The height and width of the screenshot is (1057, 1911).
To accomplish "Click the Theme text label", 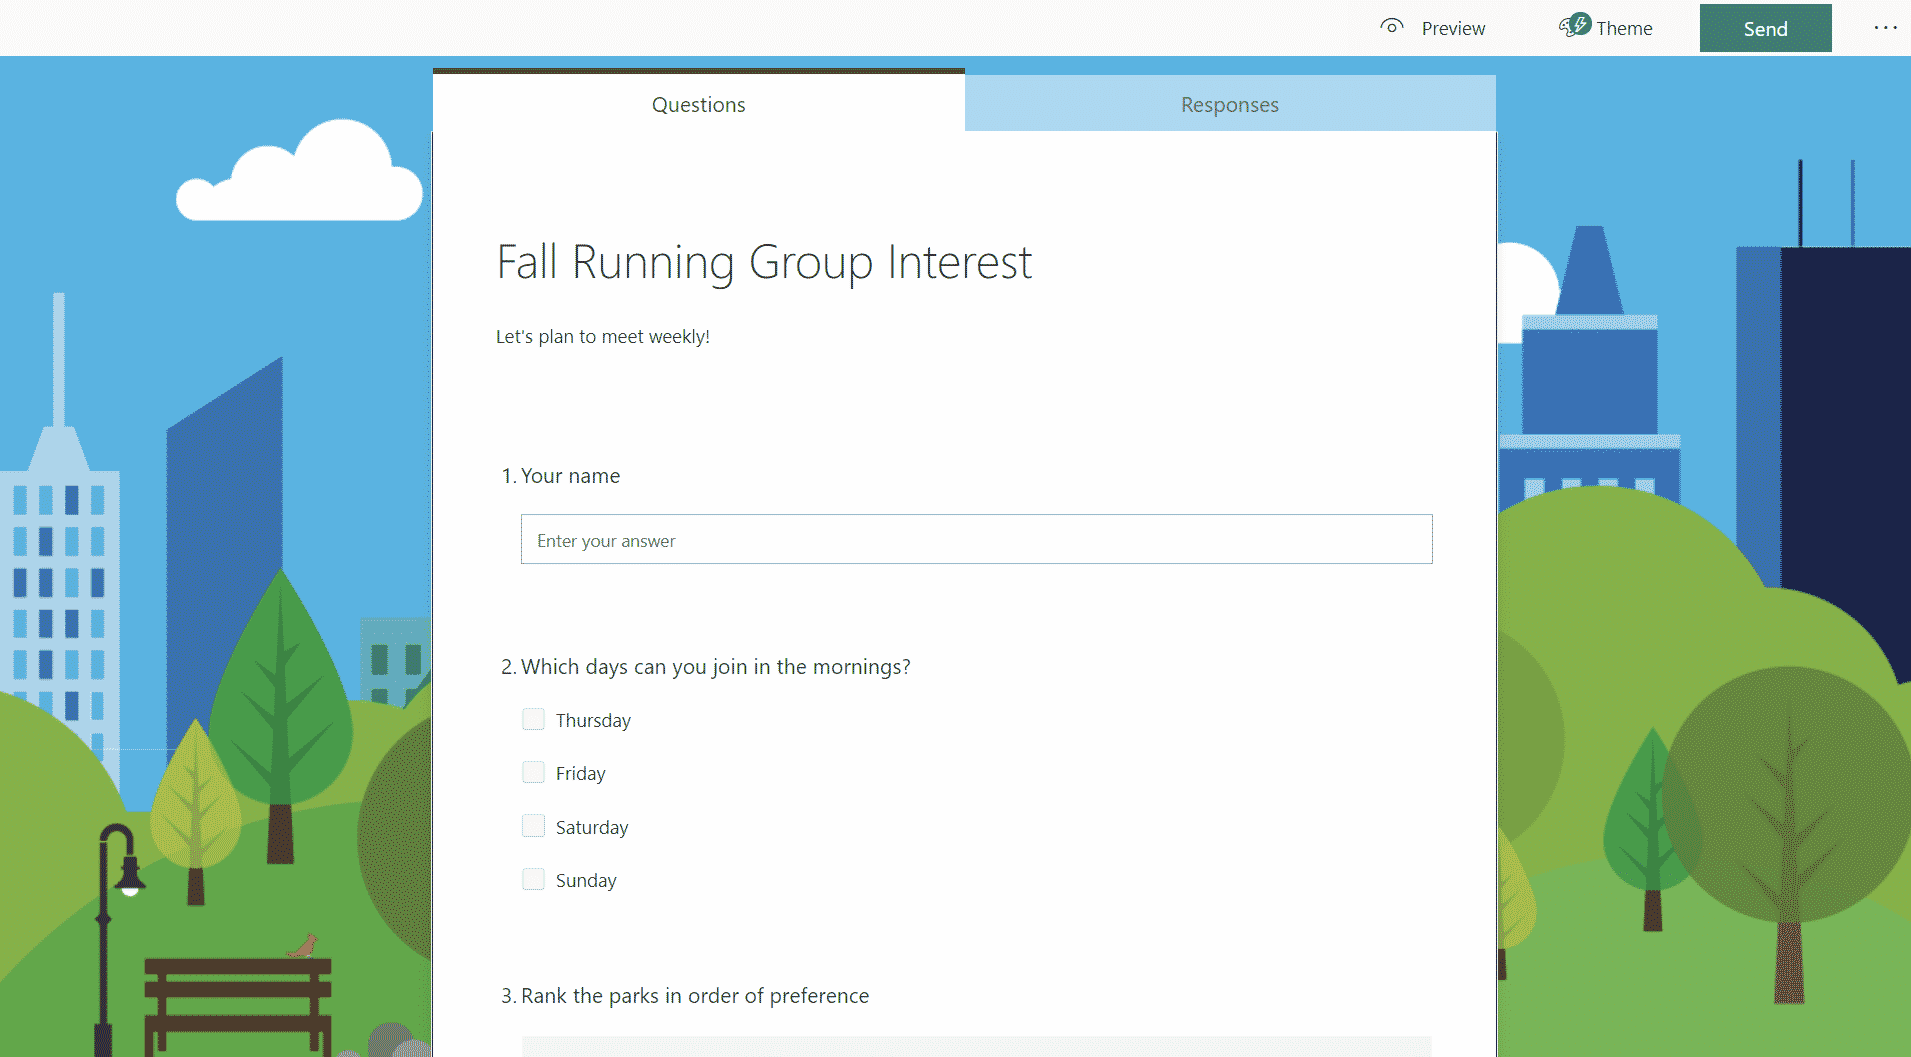I will [1624, 29].
